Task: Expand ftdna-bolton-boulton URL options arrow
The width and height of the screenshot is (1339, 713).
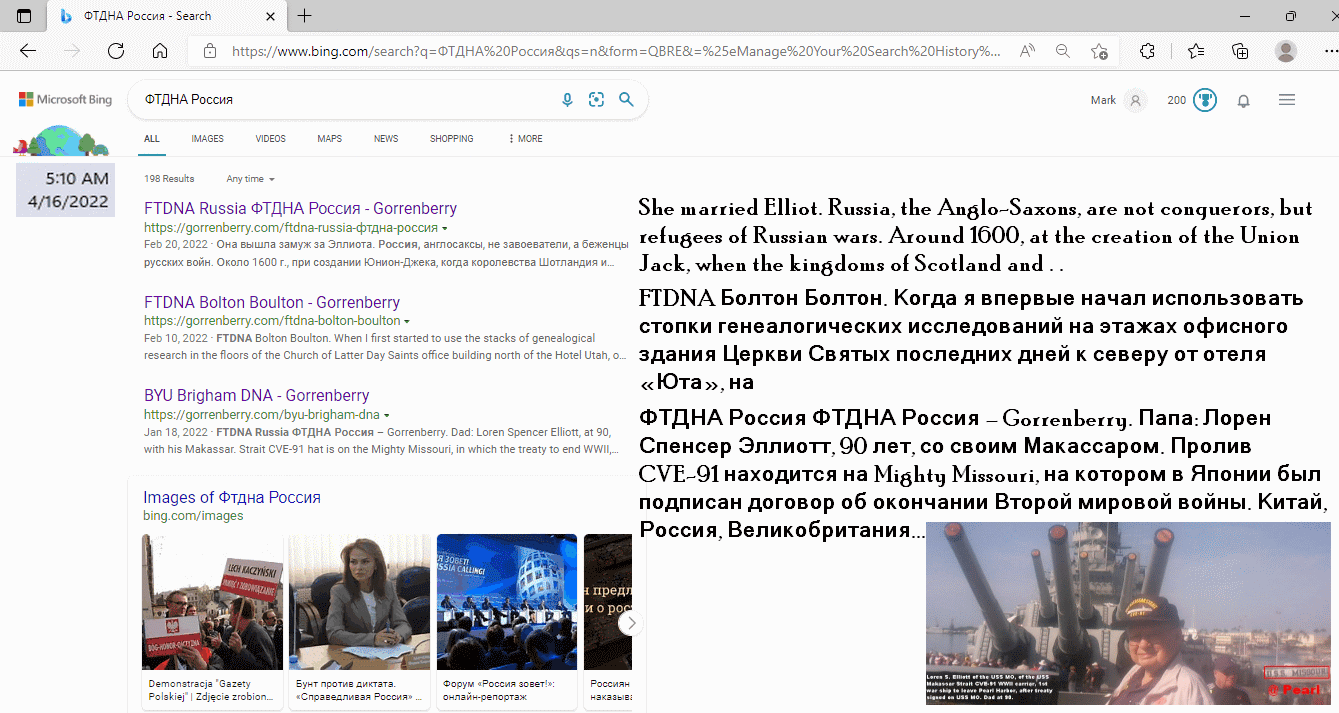Action: [x=407, y=321]
